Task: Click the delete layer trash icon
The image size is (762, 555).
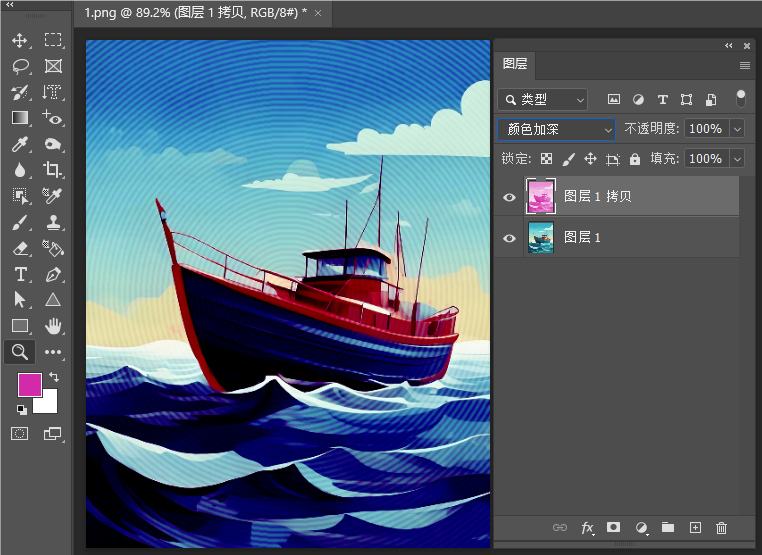Action: point(721,528)
